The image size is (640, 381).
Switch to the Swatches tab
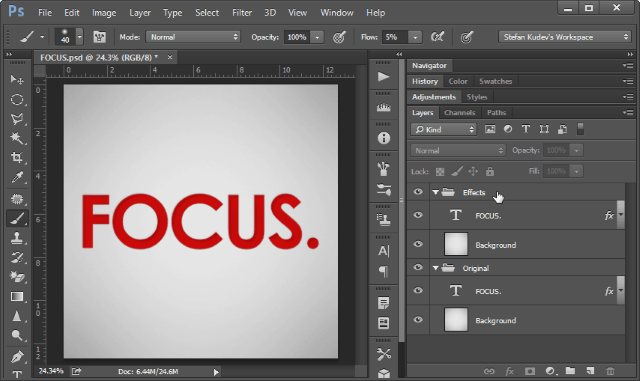496,81
